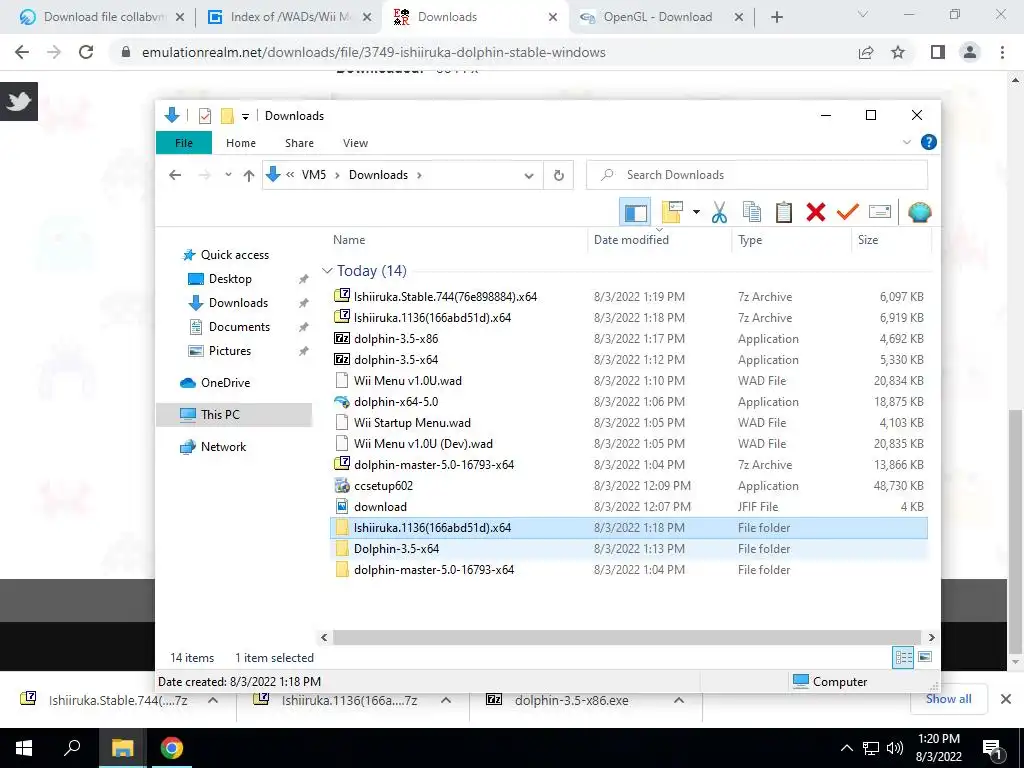Go up one folder level arrow
Viewport: 1024px width, 768px height.
(x=249, y=175)
